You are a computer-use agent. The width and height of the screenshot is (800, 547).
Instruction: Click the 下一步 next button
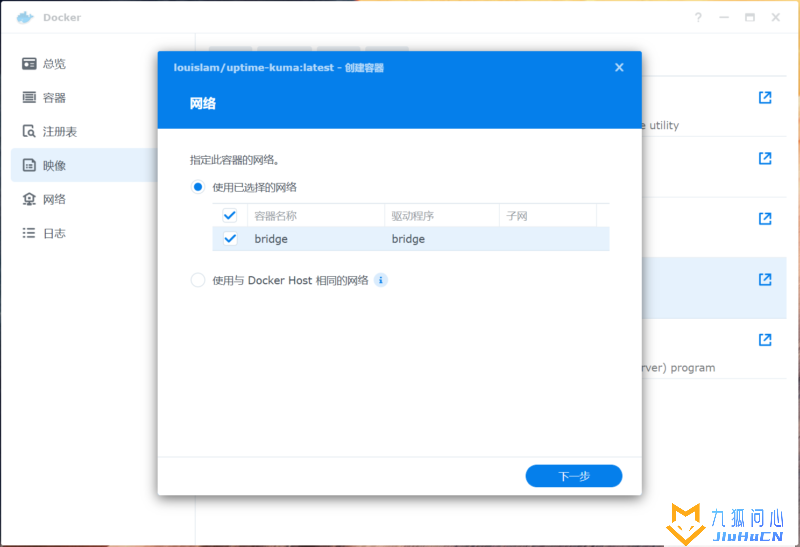(x=574, y=476)
